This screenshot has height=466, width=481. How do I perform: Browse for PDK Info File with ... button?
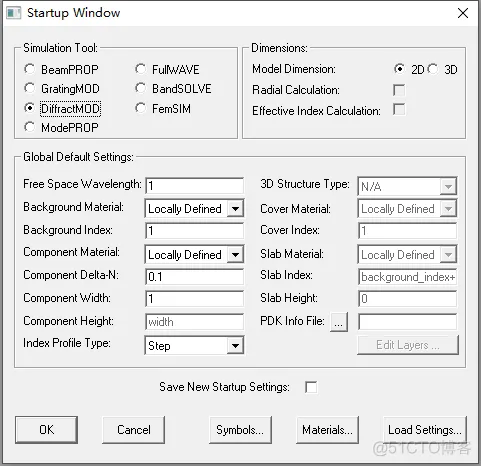click(339, 322)
